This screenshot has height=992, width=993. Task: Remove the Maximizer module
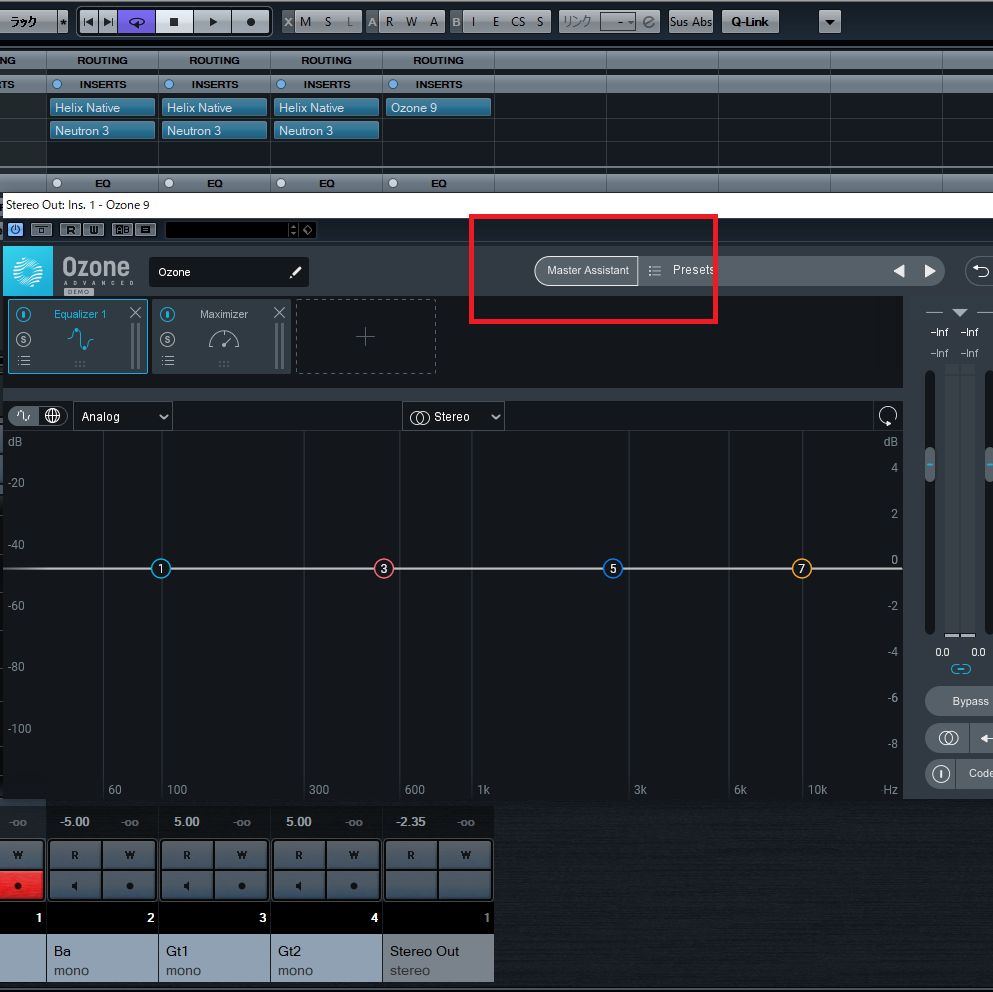(x=279, y=312)
